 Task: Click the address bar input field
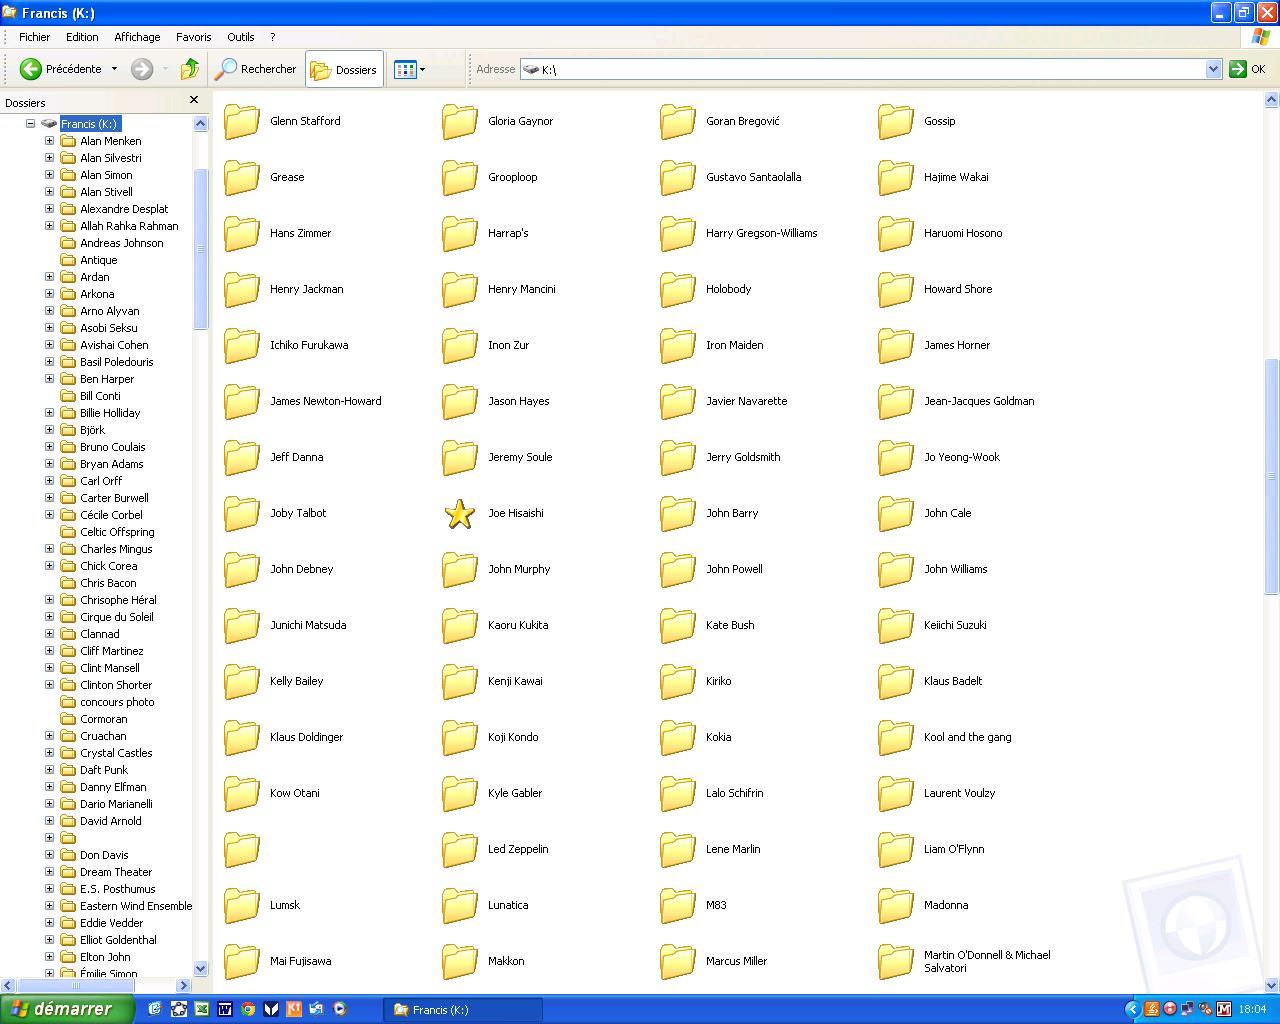pos(870,69)
